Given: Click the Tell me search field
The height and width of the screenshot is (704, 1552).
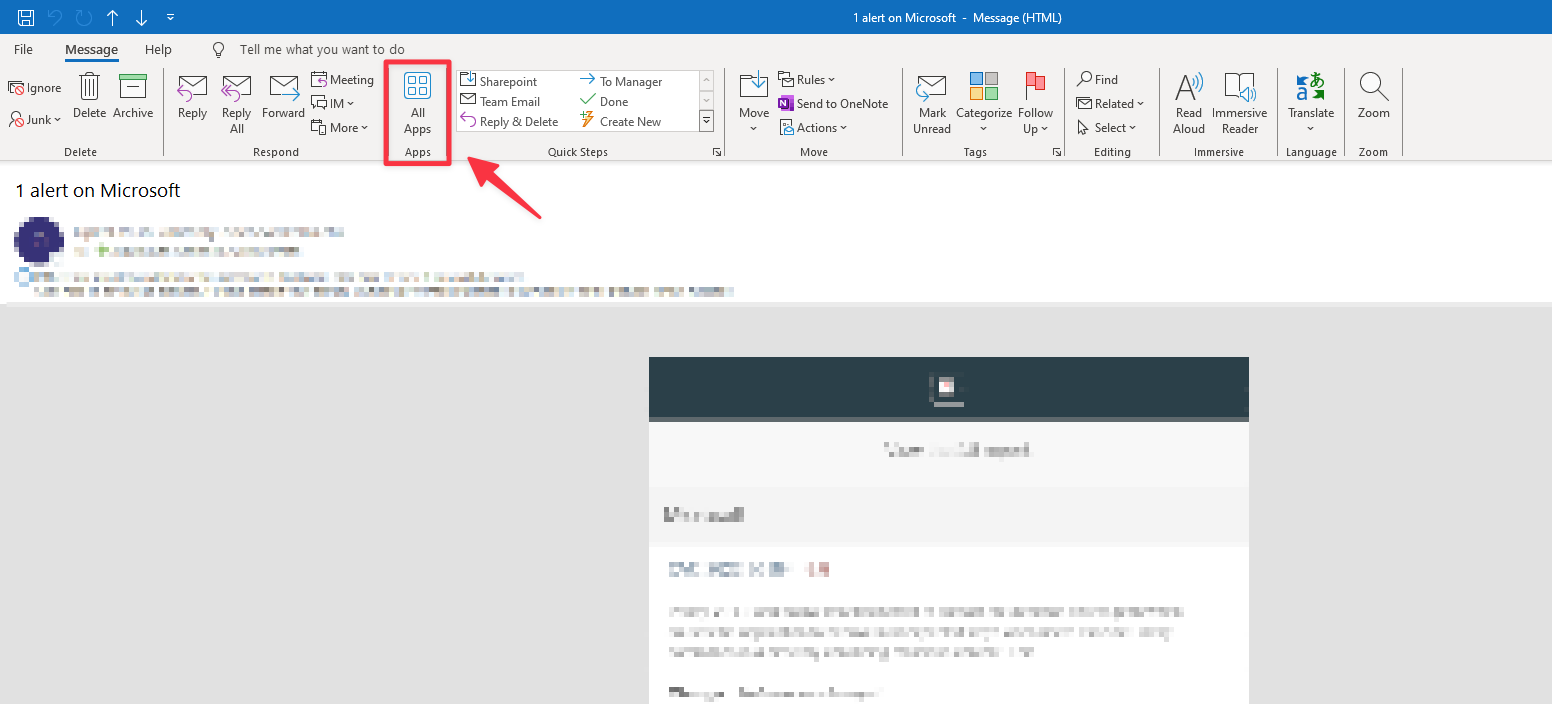Looking at the screenshot, I should 321,50.
